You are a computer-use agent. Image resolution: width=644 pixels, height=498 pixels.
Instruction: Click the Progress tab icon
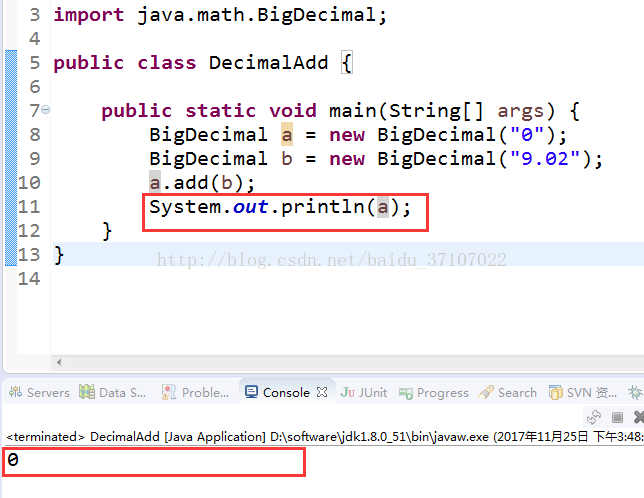406,393
